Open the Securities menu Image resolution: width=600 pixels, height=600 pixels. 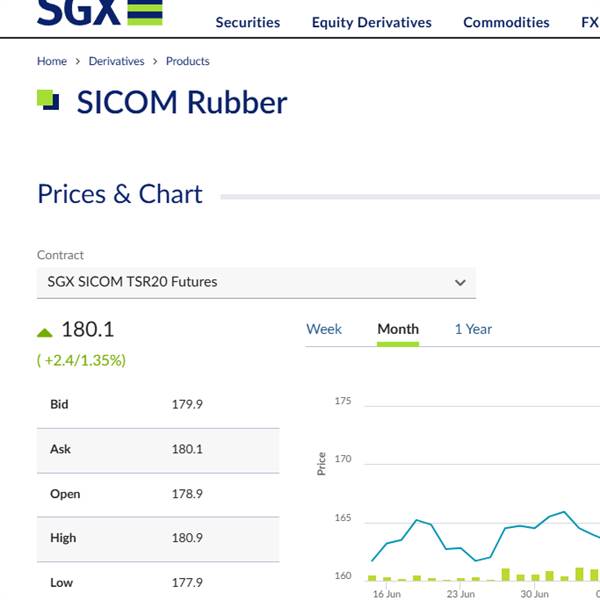(x=248, y=23)
